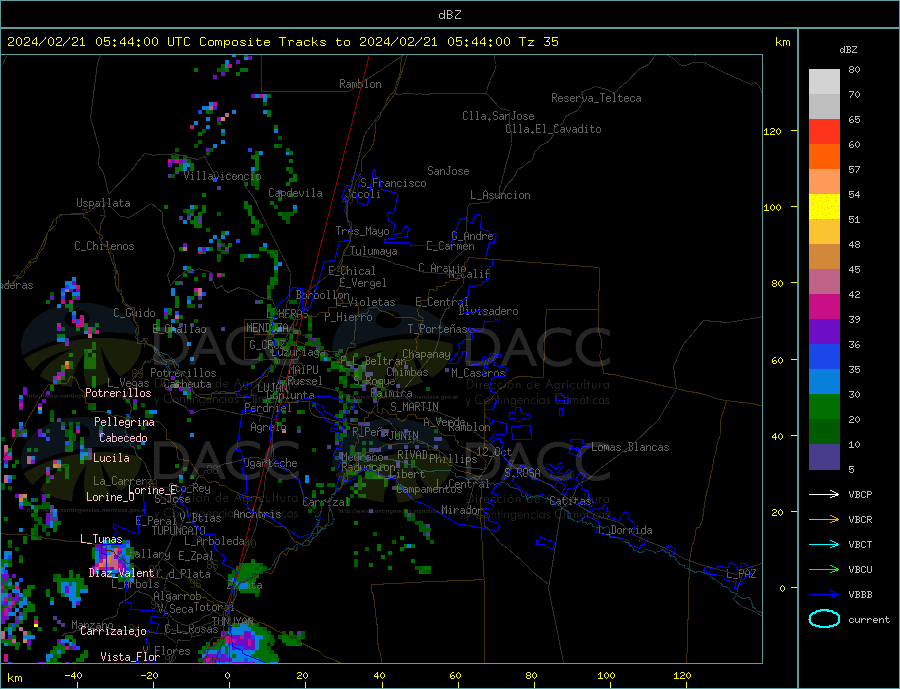Click the 100 tick on bottom axis
This screenshot has width=900, height=689.
click(606, 676)
